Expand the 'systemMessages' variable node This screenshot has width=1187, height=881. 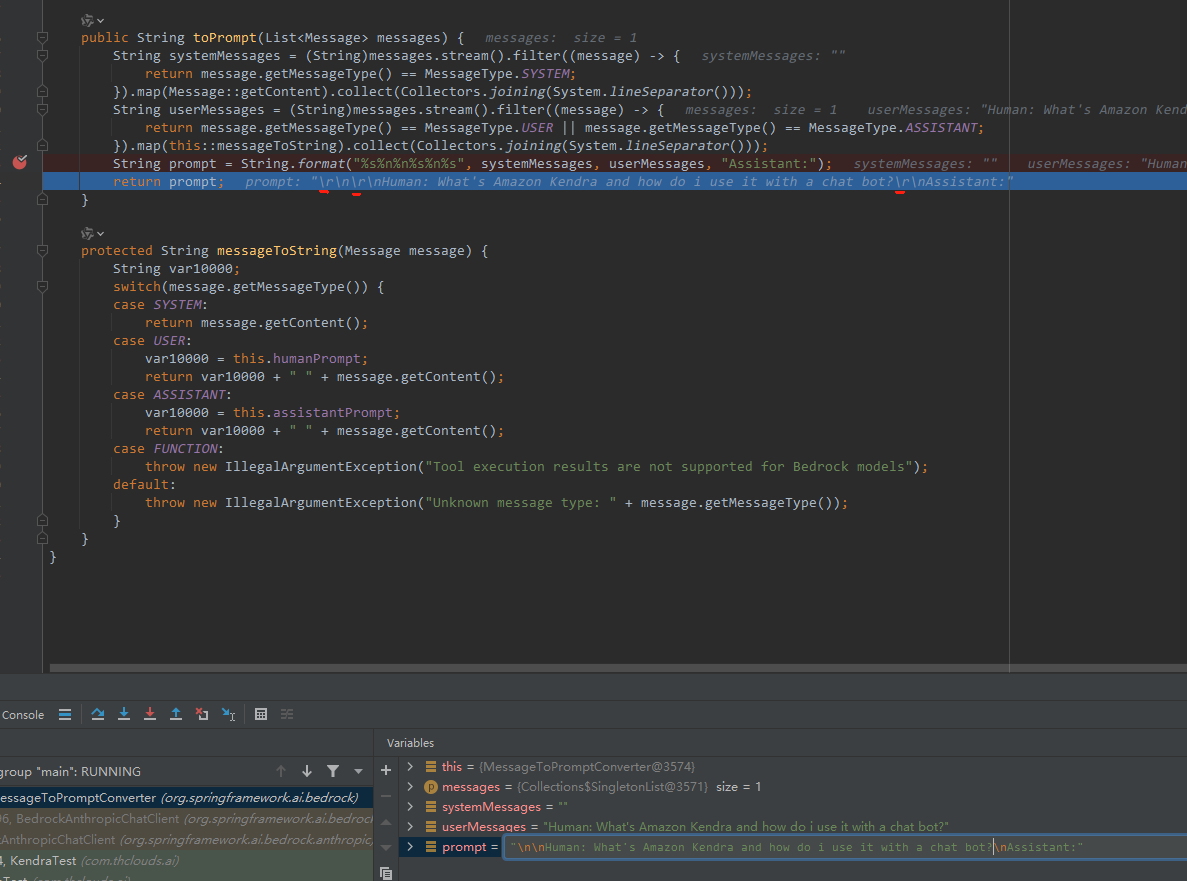coord(410,807)
